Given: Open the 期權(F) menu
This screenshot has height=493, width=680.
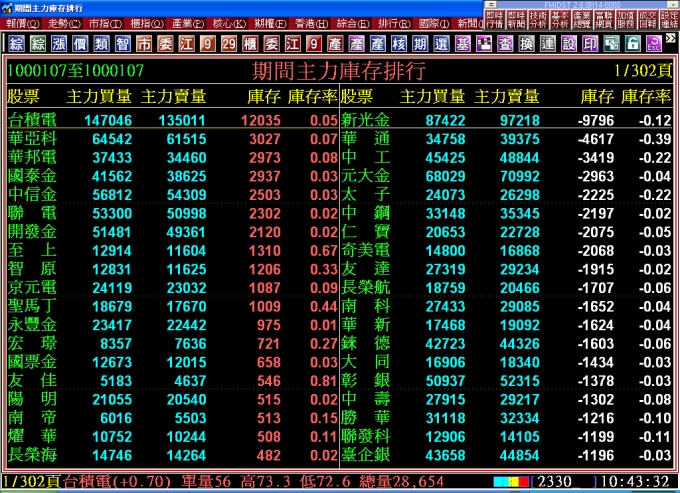Looking at the screenshot, I should 270,23.
